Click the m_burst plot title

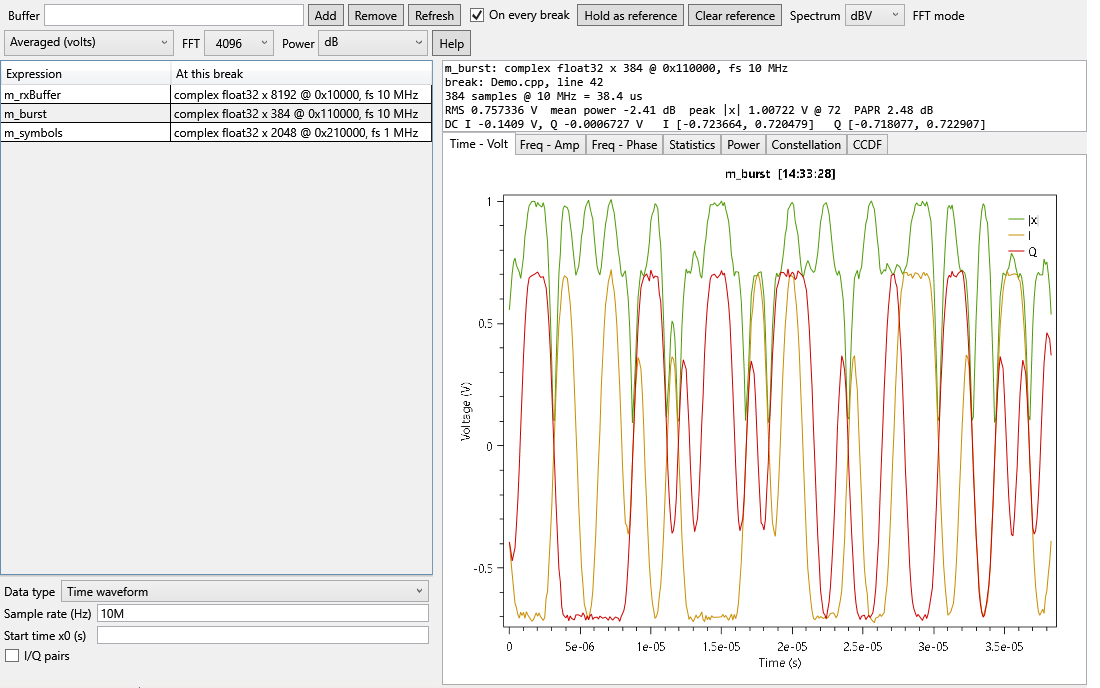[x=780, y=174]
